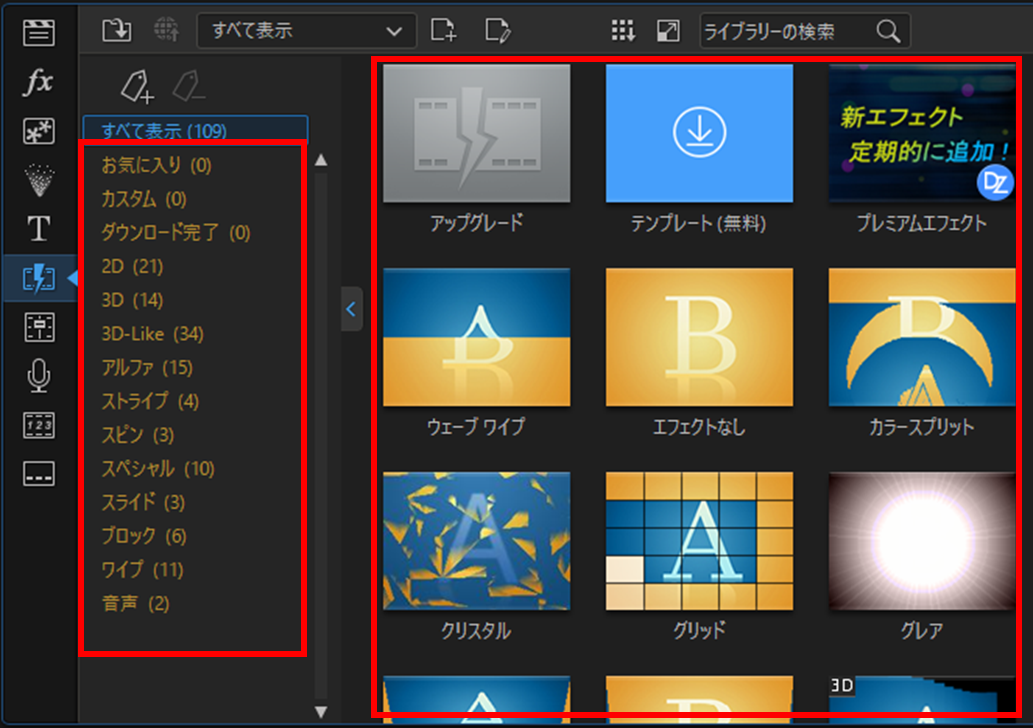Click the テンプレート (無料) download thumbnail
The width and height of the screenshot is (1033, 728).
(699, 133)
